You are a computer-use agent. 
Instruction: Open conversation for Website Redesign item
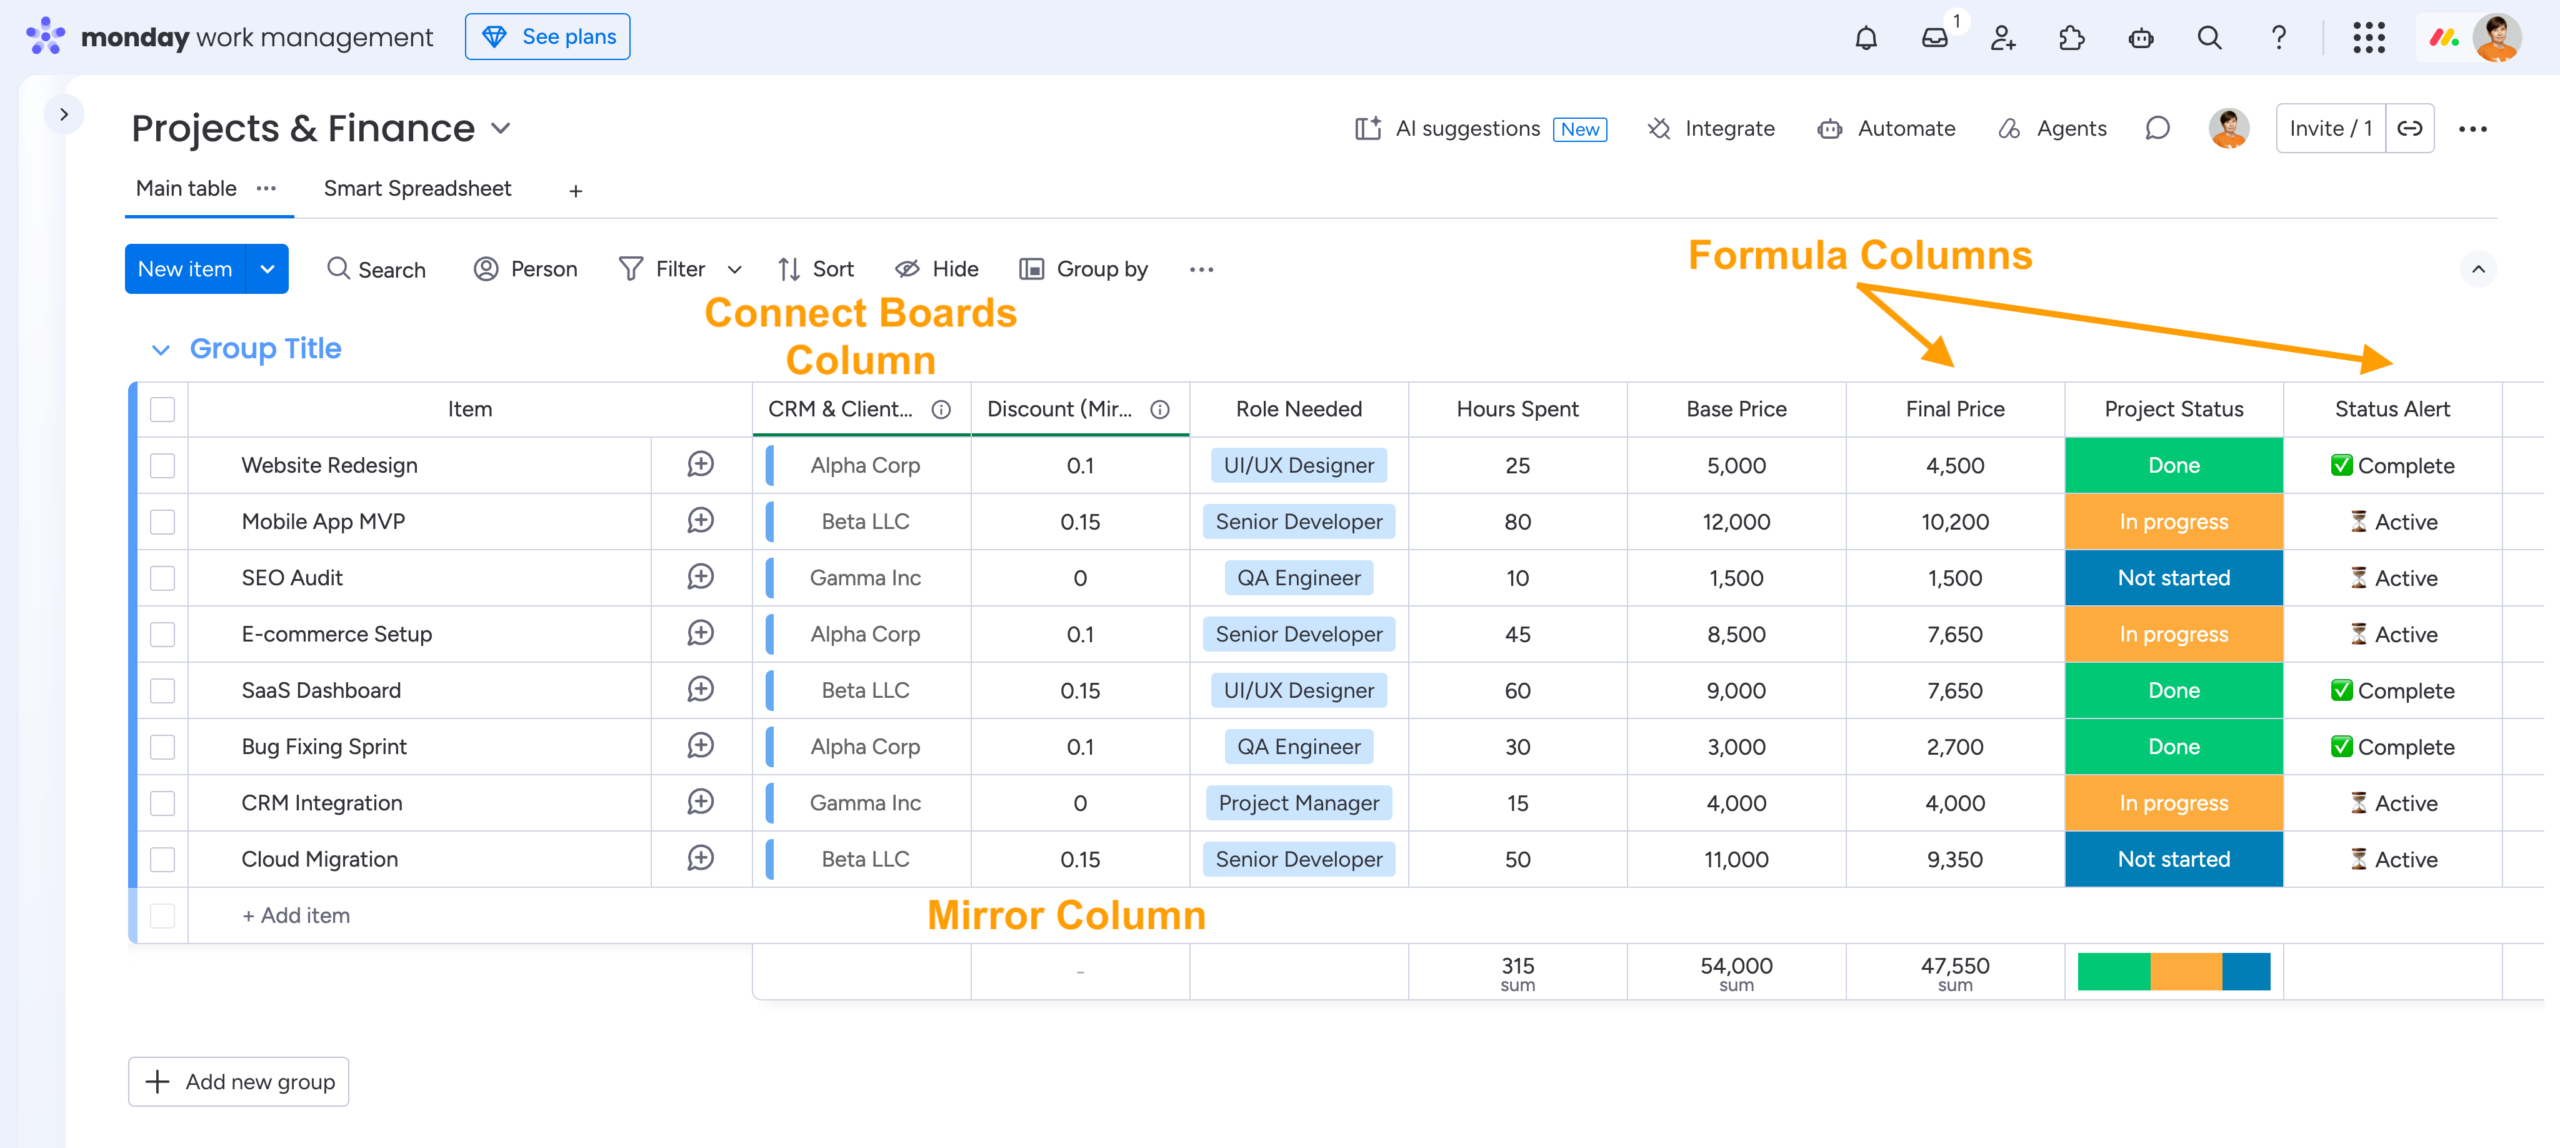click(x=700, y=464)
